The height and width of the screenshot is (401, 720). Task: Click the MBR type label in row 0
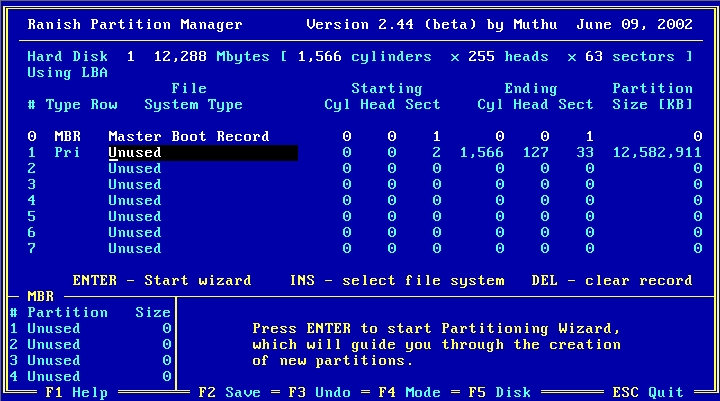coord(68,136)
